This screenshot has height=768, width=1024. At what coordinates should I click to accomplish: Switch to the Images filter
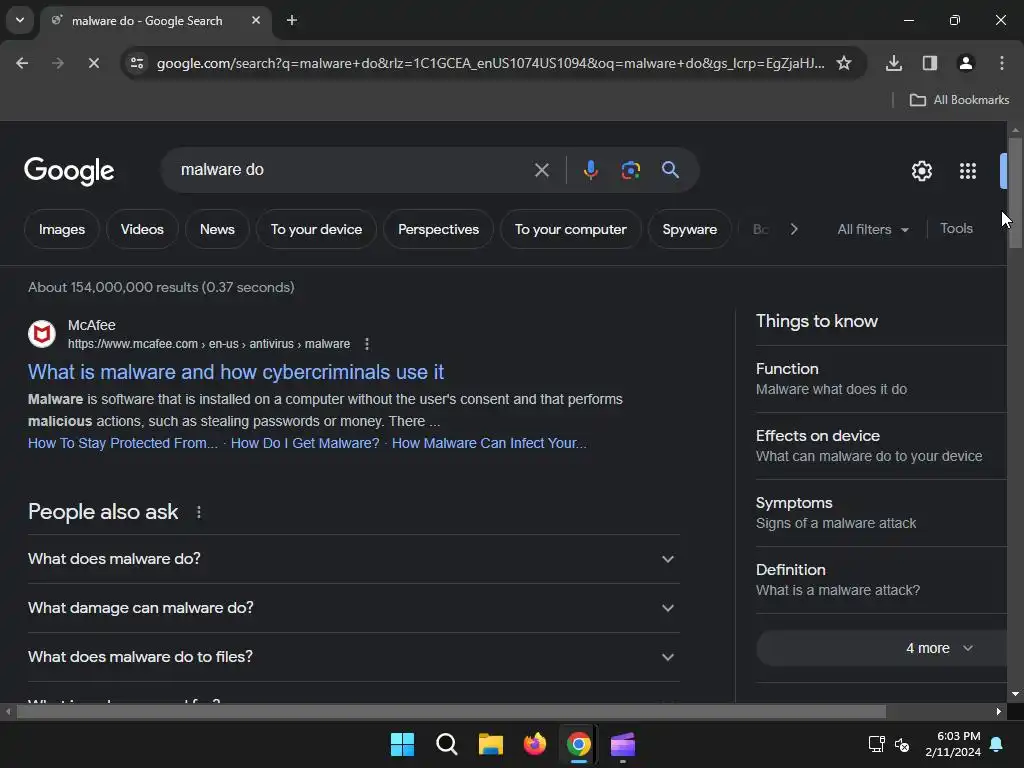[x=61, y=229]
